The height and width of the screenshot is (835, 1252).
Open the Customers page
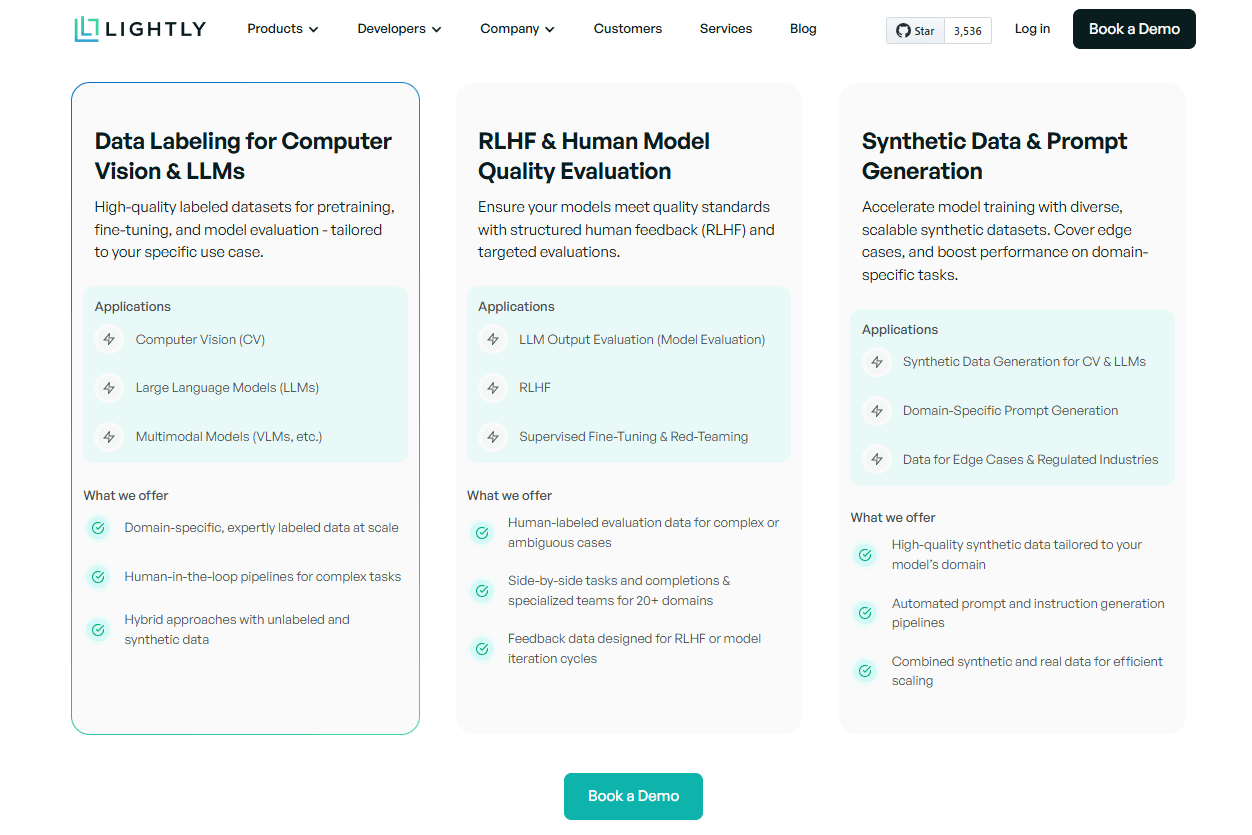tap(627, 29)
